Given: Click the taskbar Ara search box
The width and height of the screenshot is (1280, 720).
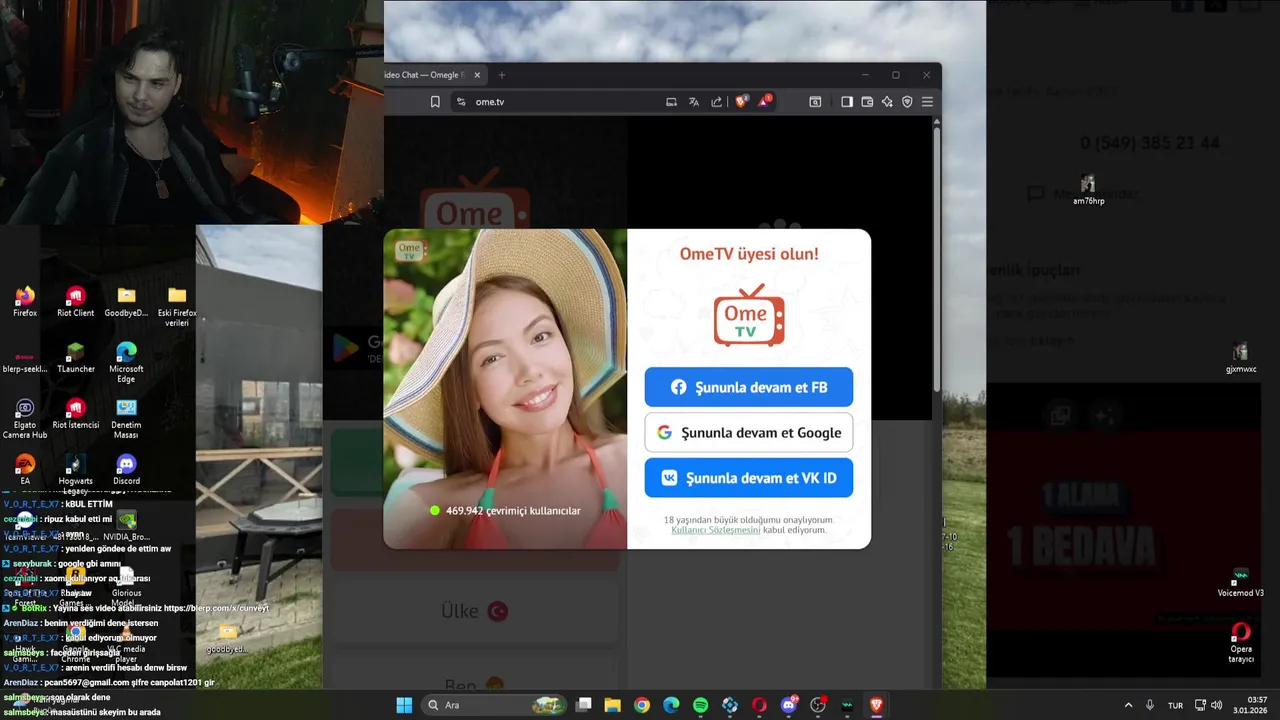Looking at the screenshot, I should point(495,705).
